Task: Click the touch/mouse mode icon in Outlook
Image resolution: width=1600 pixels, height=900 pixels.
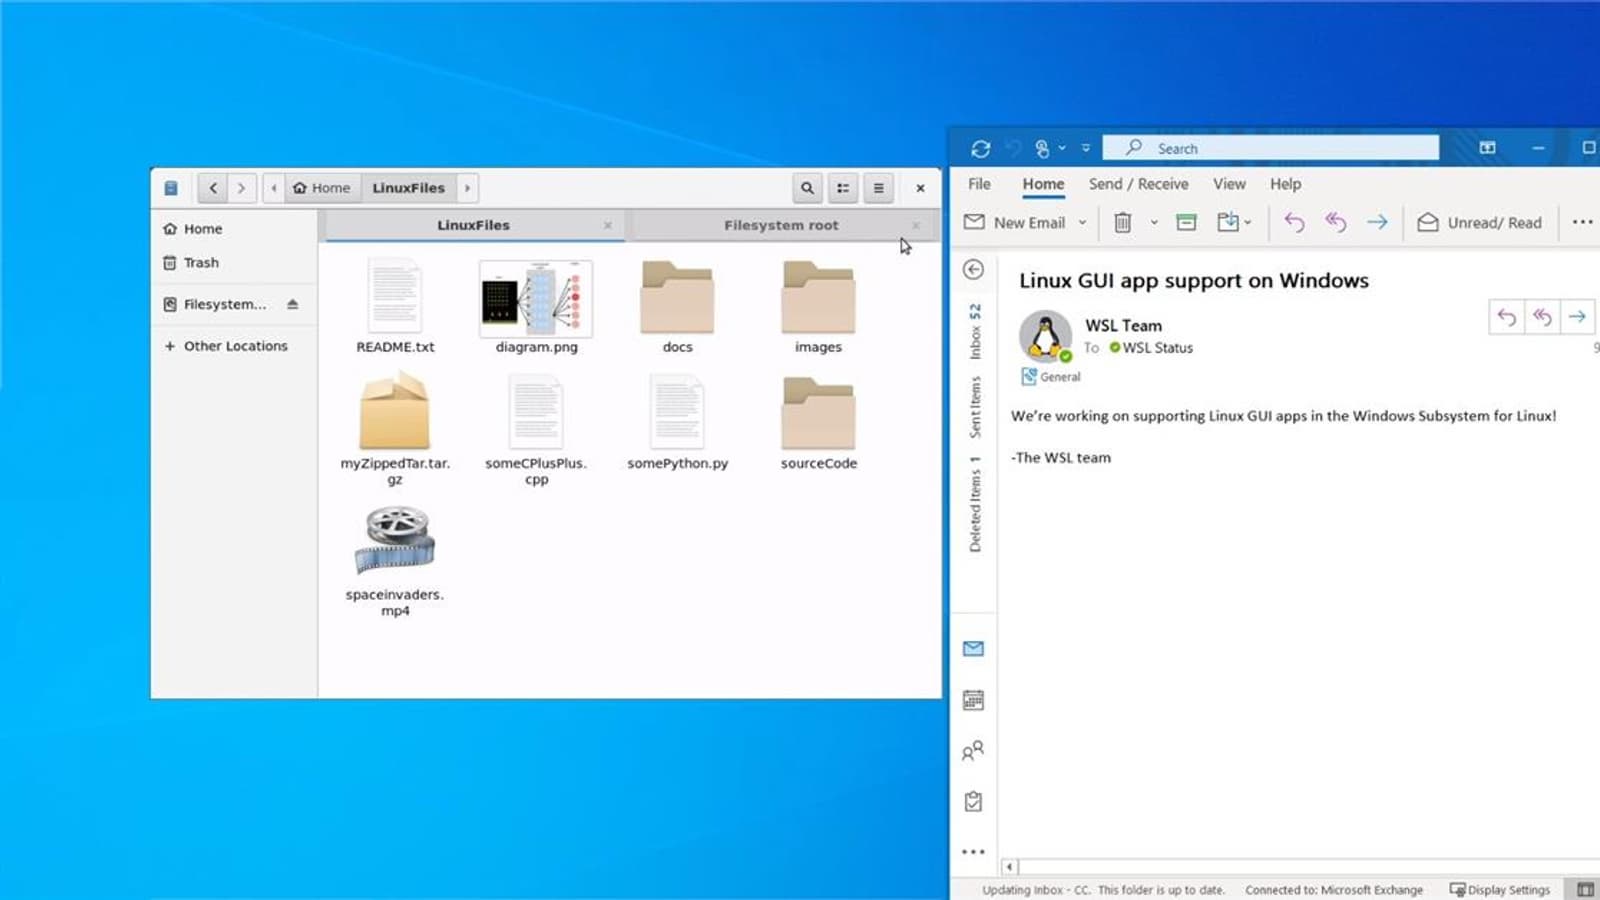Action: click(1042, 148)
